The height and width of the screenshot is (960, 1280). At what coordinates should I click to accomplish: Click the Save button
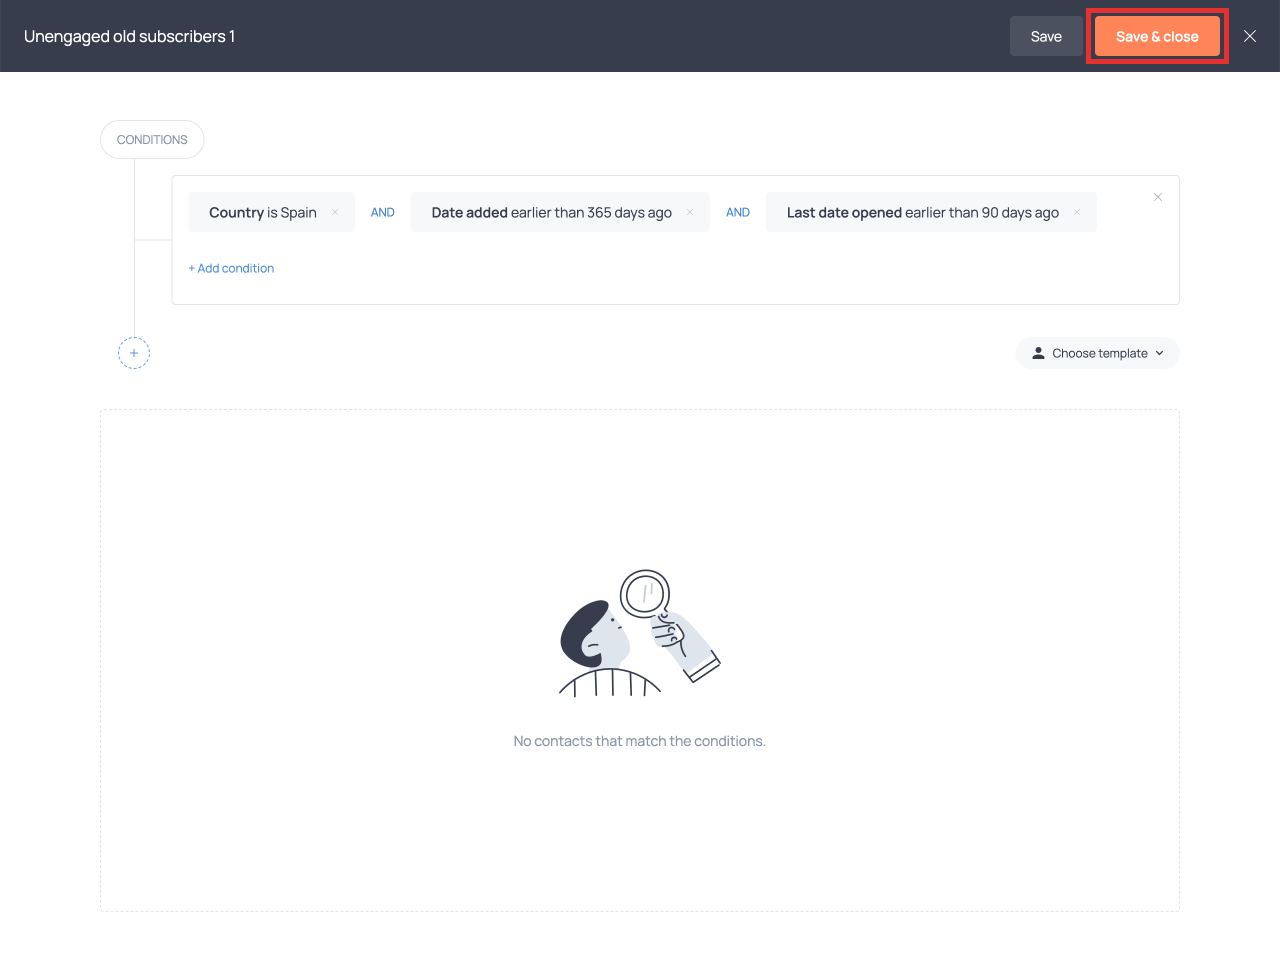point(1046,36)
